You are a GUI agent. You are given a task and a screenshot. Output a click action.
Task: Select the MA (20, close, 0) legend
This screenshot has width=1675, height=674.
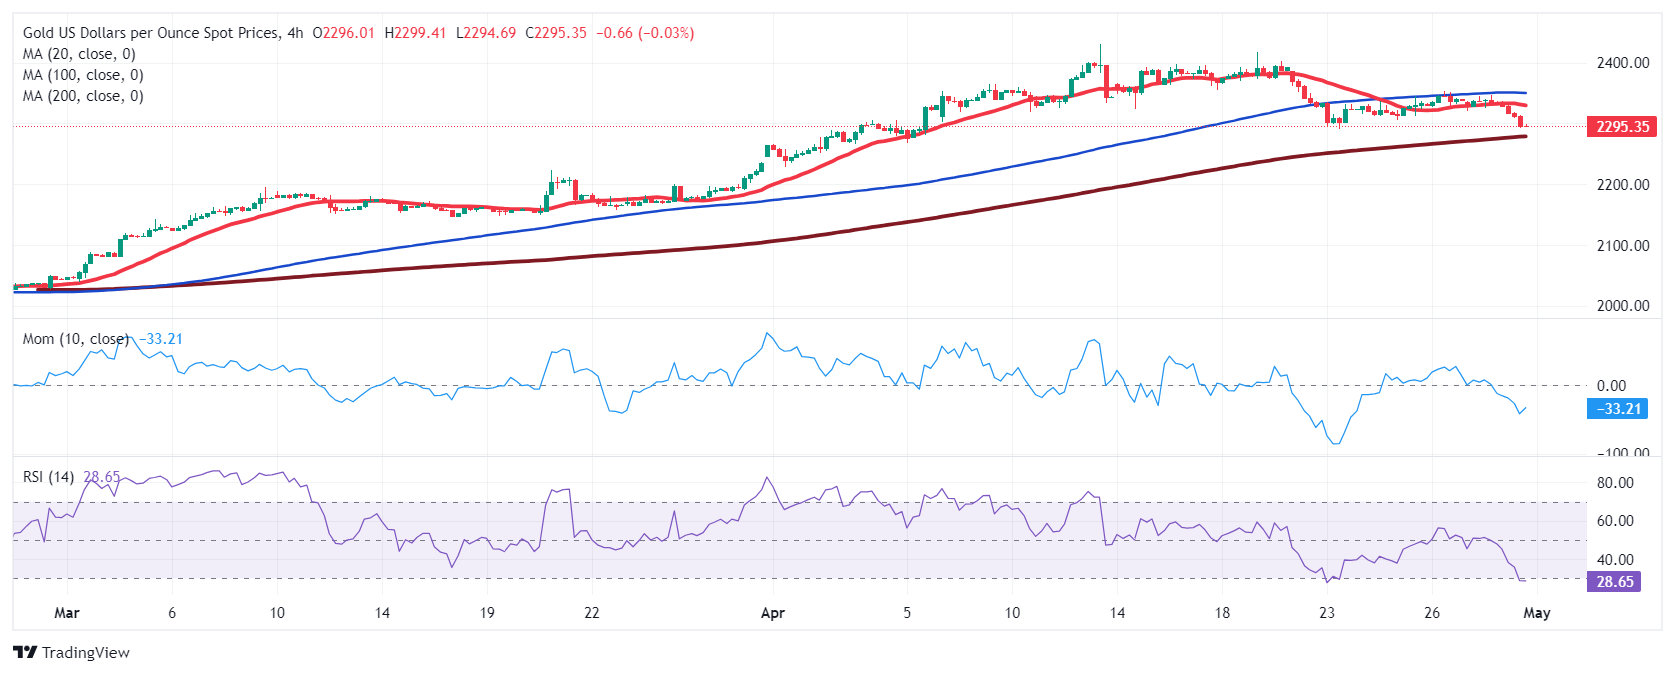click(x=79, y=54)
